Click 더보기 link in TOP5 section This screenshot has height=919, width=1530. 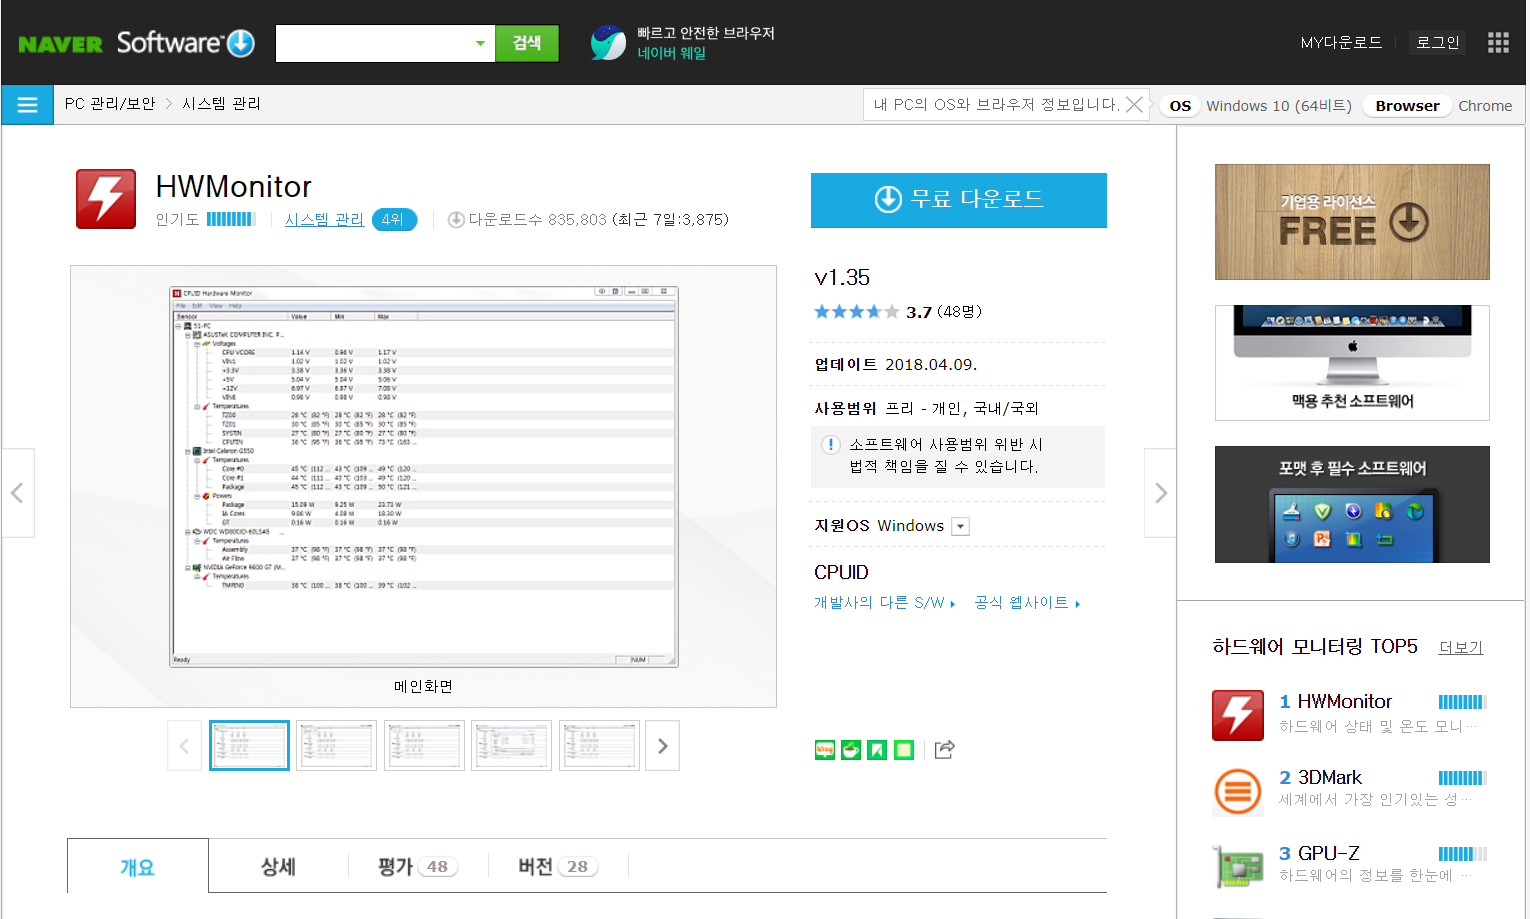click(x=1461, y=647)
